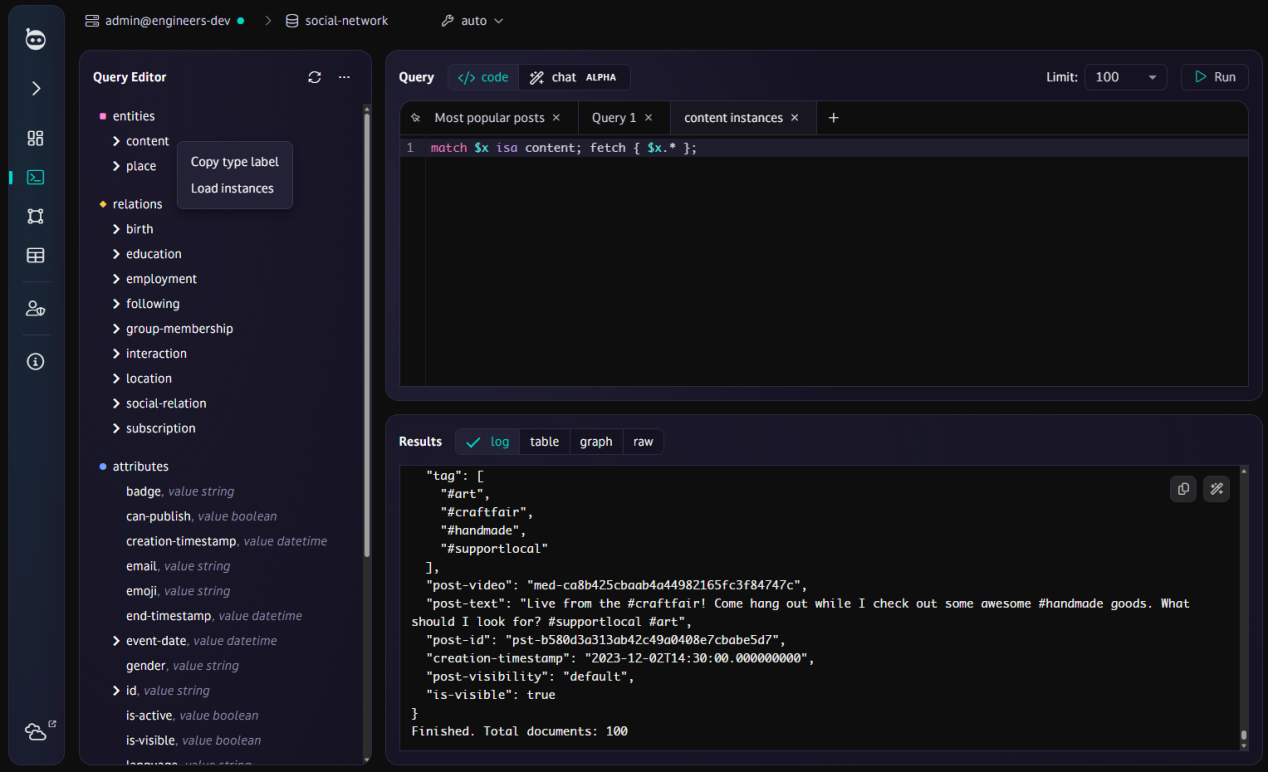
Task: Switch results view to table
Action: pyautogui.click(x=544, y=441)
